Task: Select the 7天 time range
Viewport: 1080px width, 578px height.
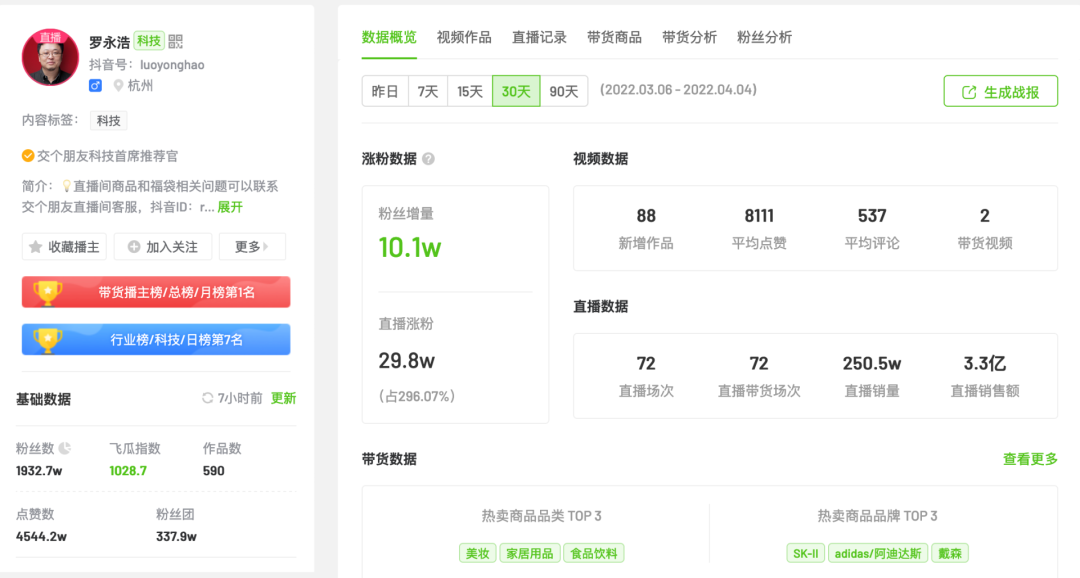Action: [428, 91]
